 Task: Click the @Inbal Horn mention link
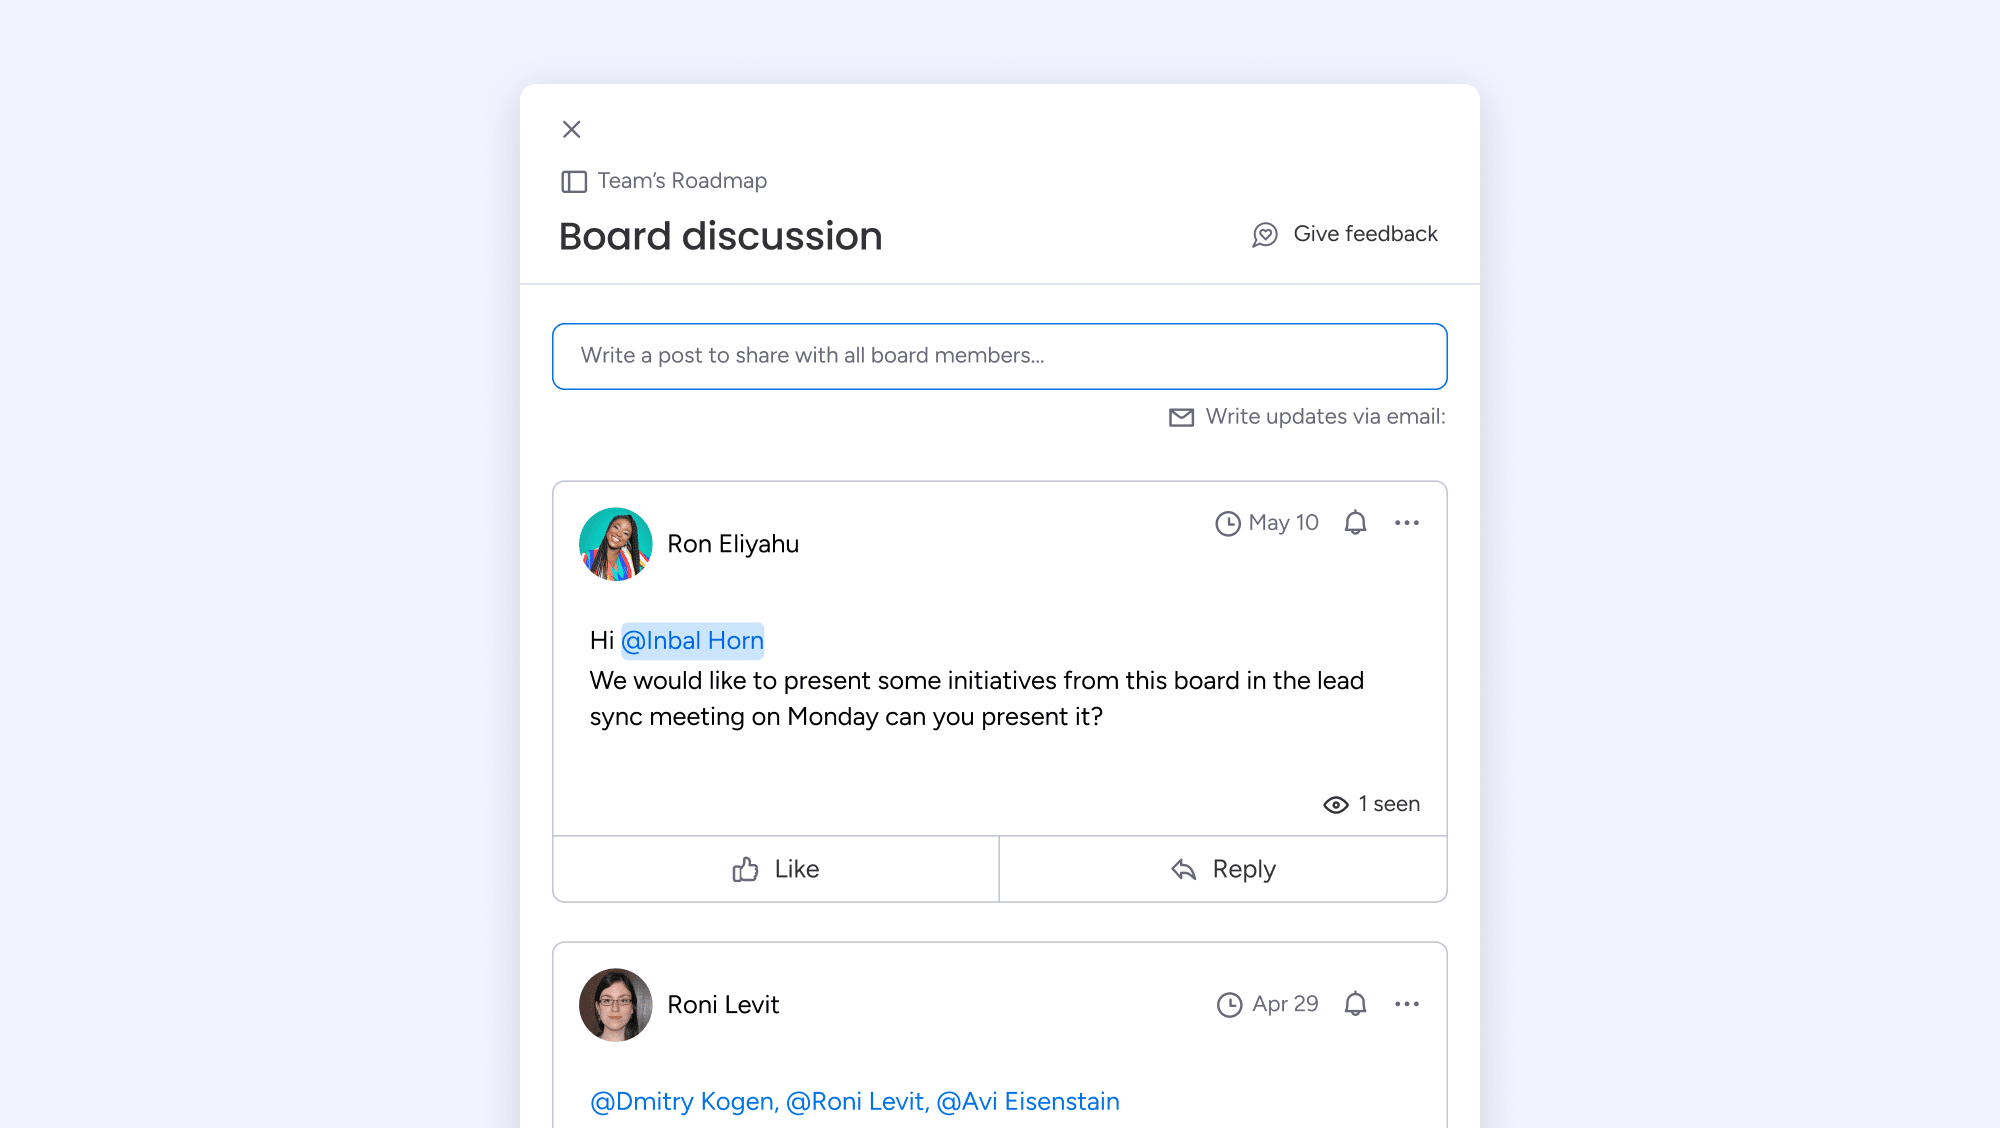(692, 640)
